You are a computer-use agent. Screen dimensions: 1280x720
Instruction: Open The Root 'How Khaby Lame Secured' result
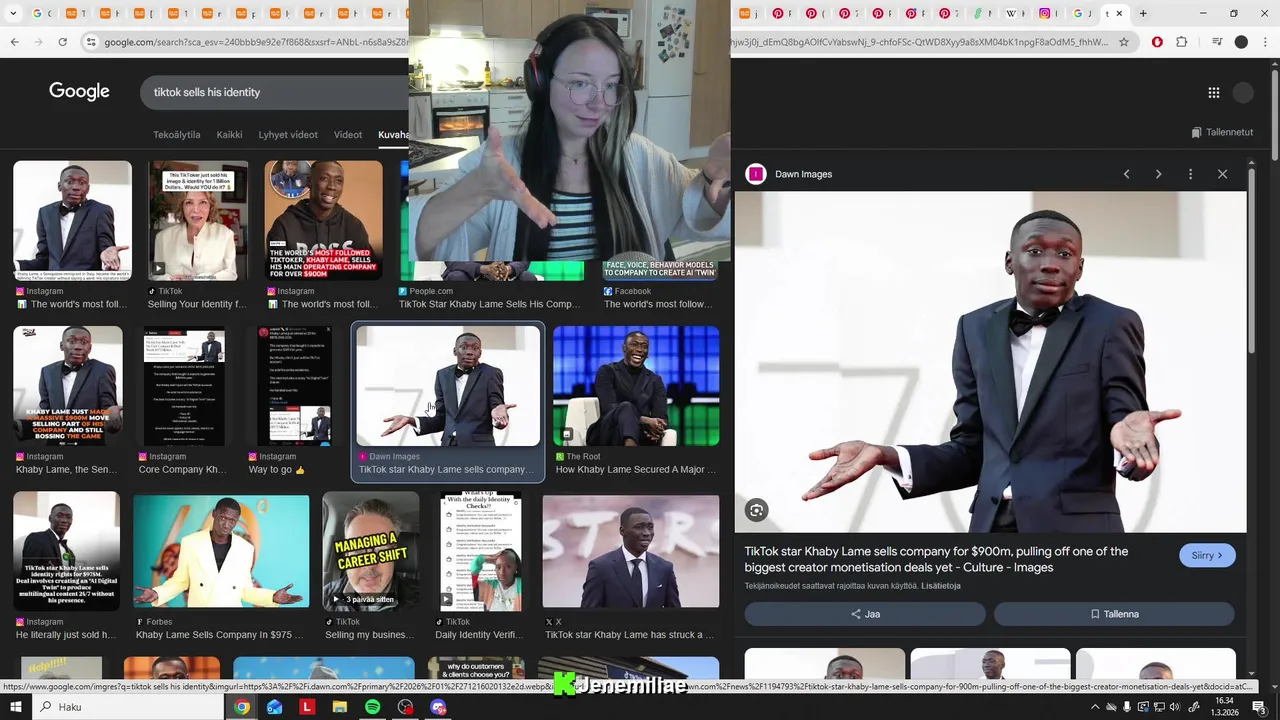[636, 401]
